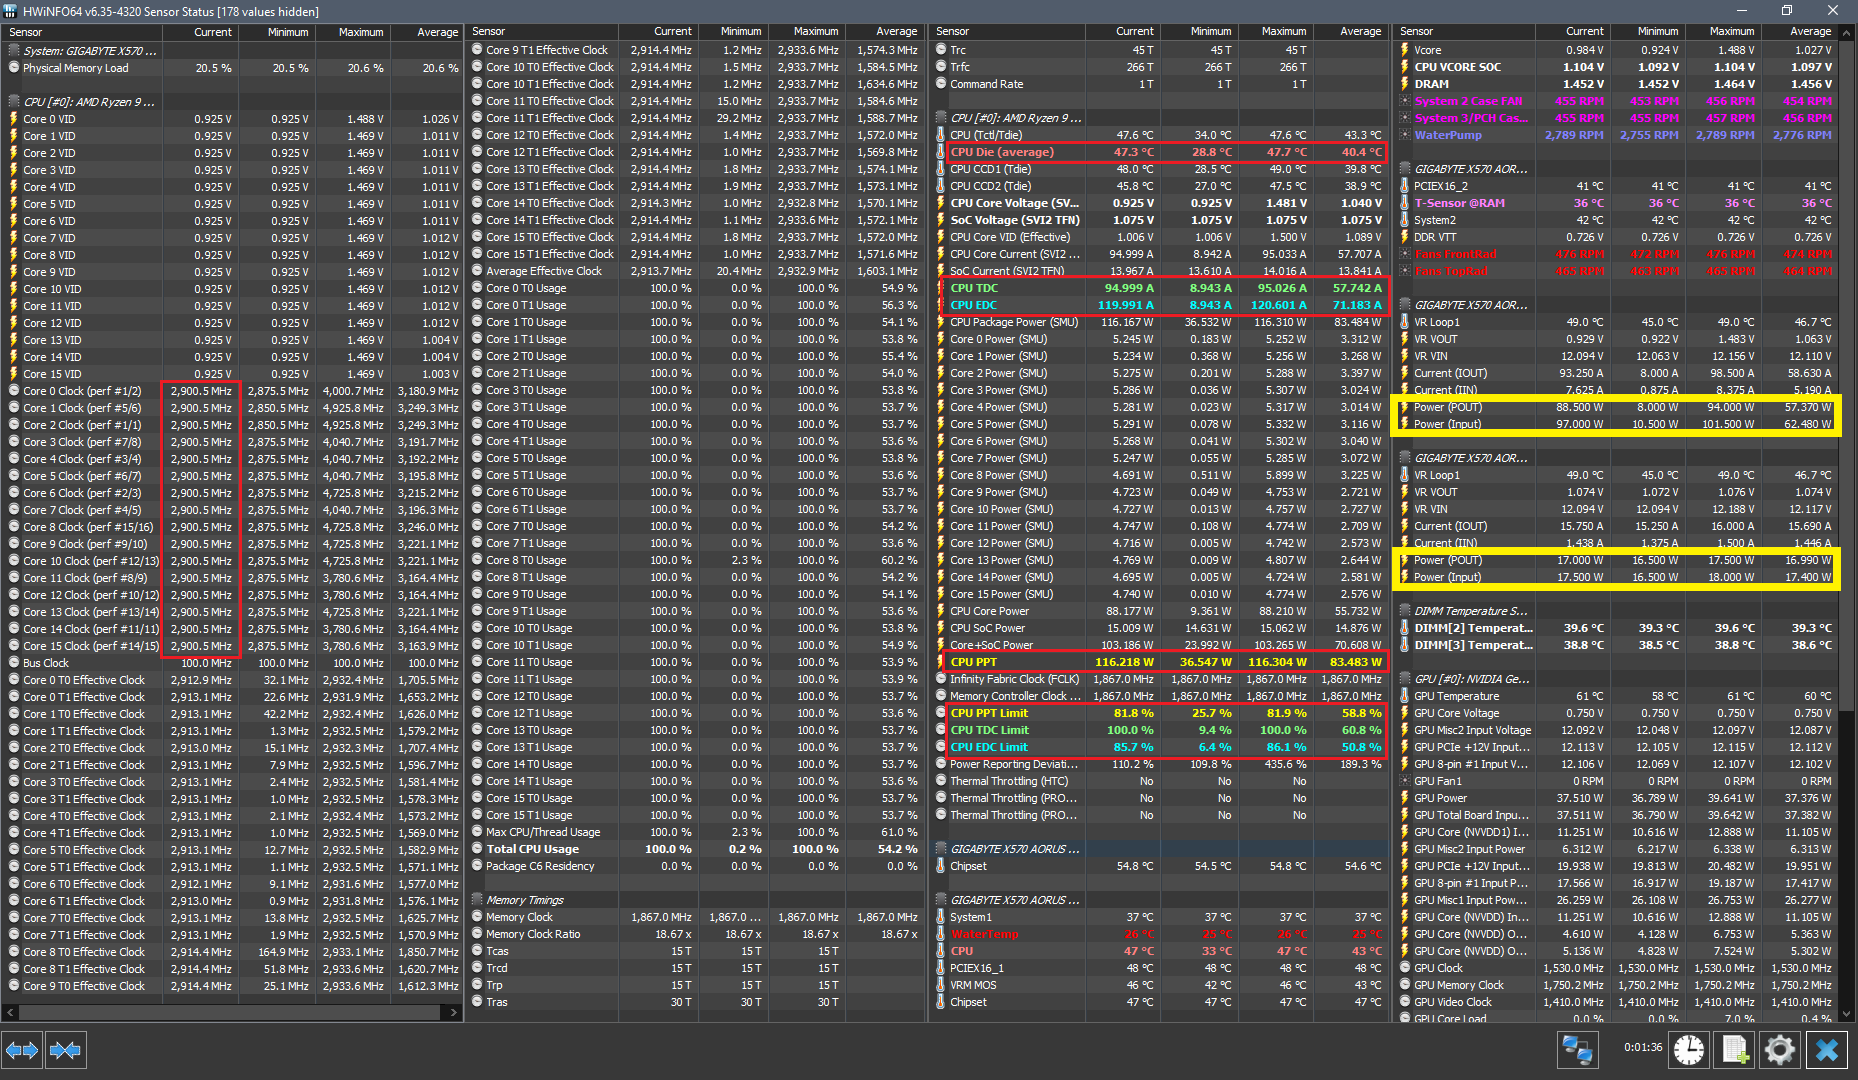Select the CPU PPT Limit row
The height and width of the screenshot is (1080, 1858).
pyautogui.click(x=1162, y=713)
